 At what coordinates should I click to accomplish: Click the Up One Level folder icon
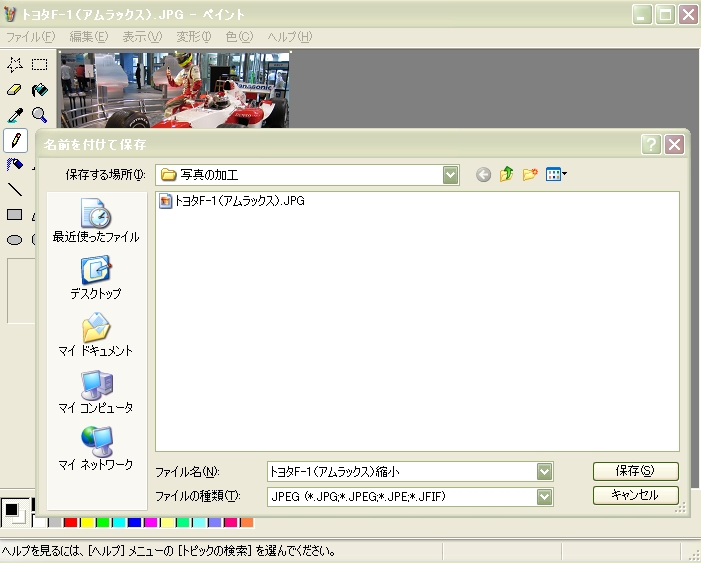(x=507, y=175)
